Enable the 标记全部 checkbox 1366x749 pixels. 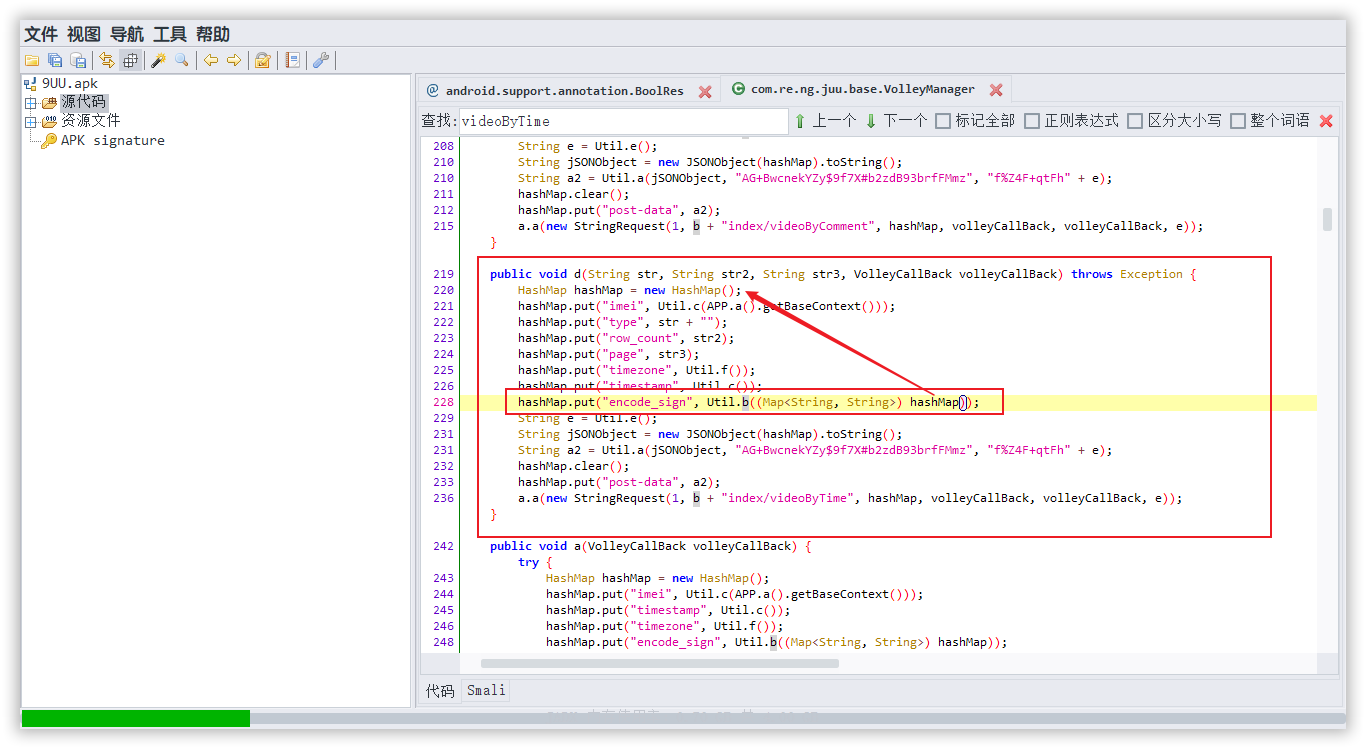(943, 121)
